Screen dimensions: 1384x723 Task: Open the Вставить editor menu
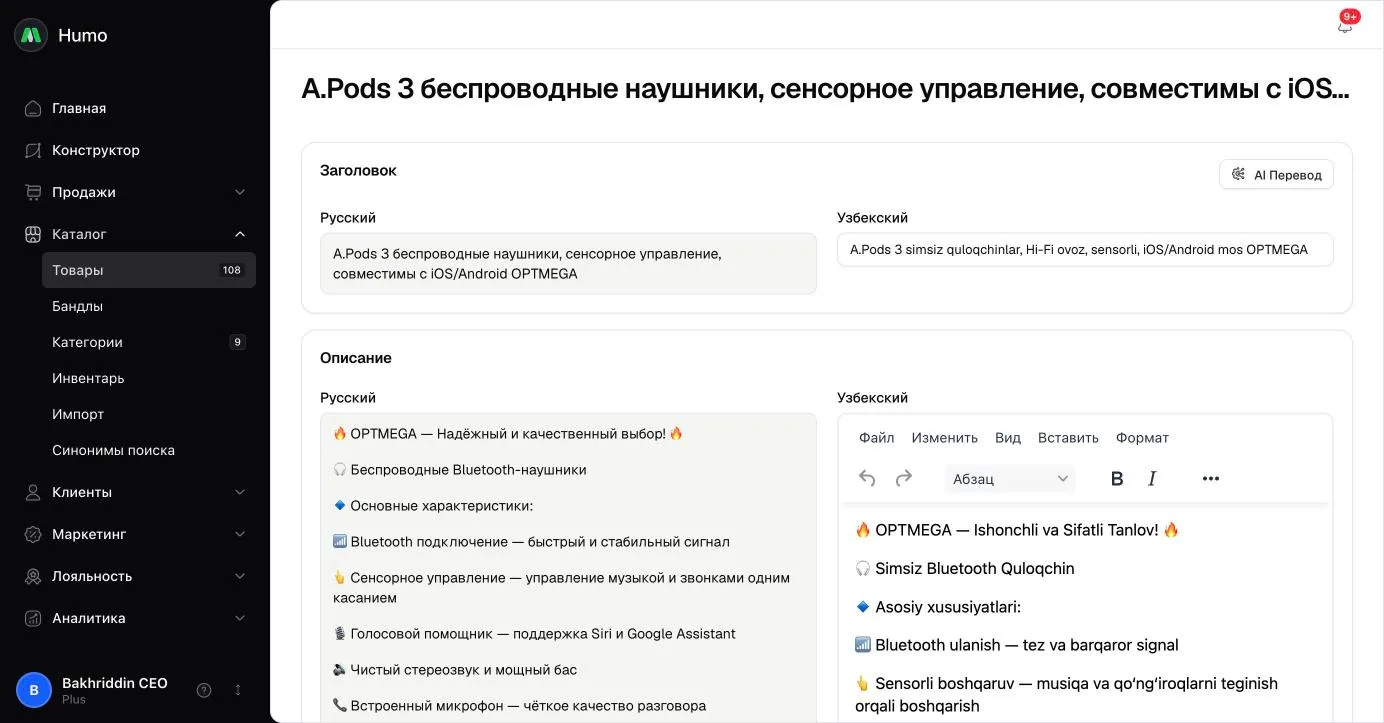(1068, 438)
